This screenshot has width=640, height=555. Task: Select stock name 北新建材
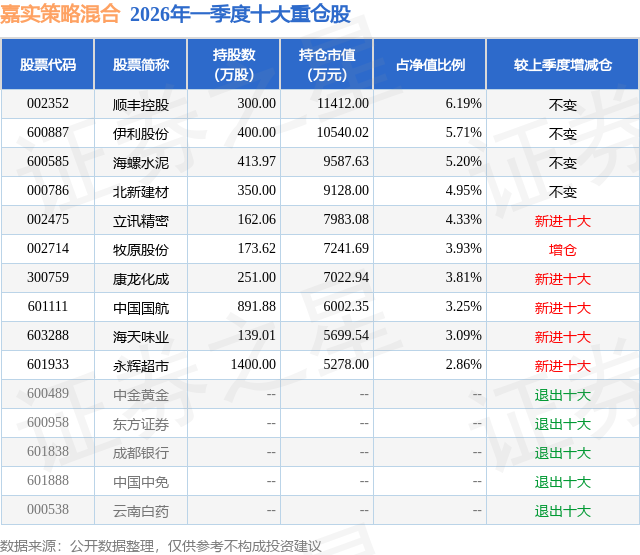pyautogui.click(x=141, y=192)
